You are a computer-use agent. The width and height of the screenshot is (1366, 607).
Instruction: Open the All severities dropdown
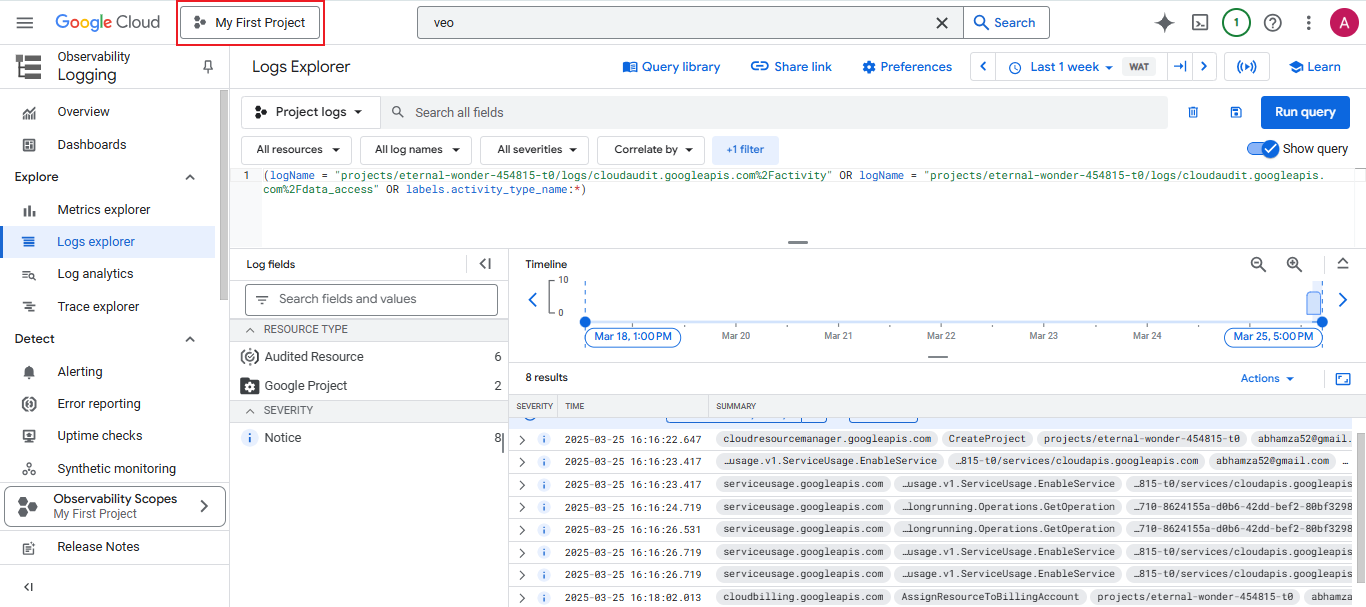pyautogui.click(x=534, y=150)
